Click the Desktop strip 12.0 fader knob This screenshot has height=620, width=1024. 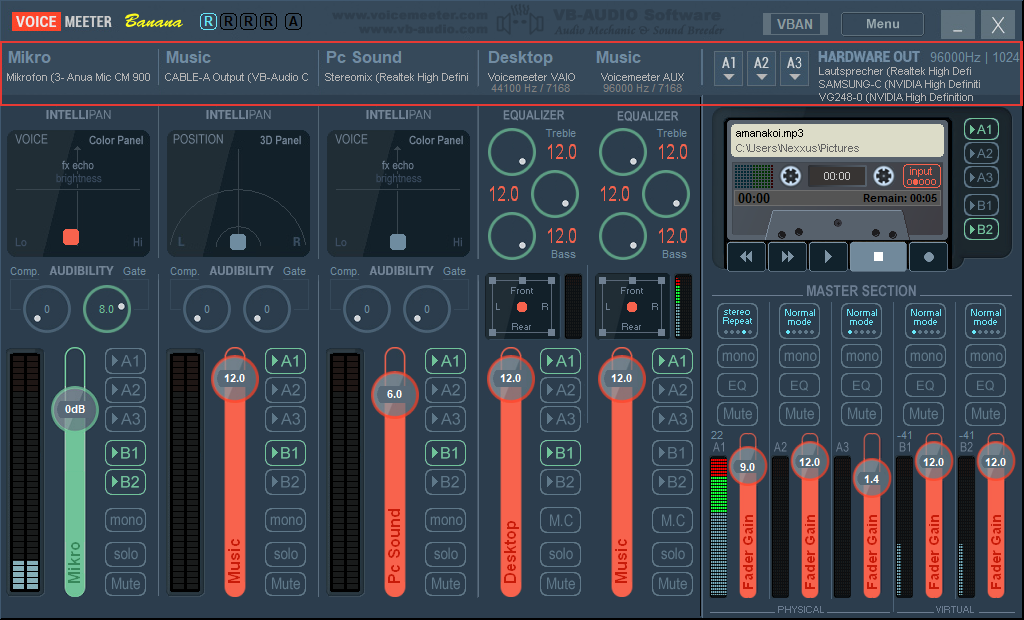pos(510,378)
